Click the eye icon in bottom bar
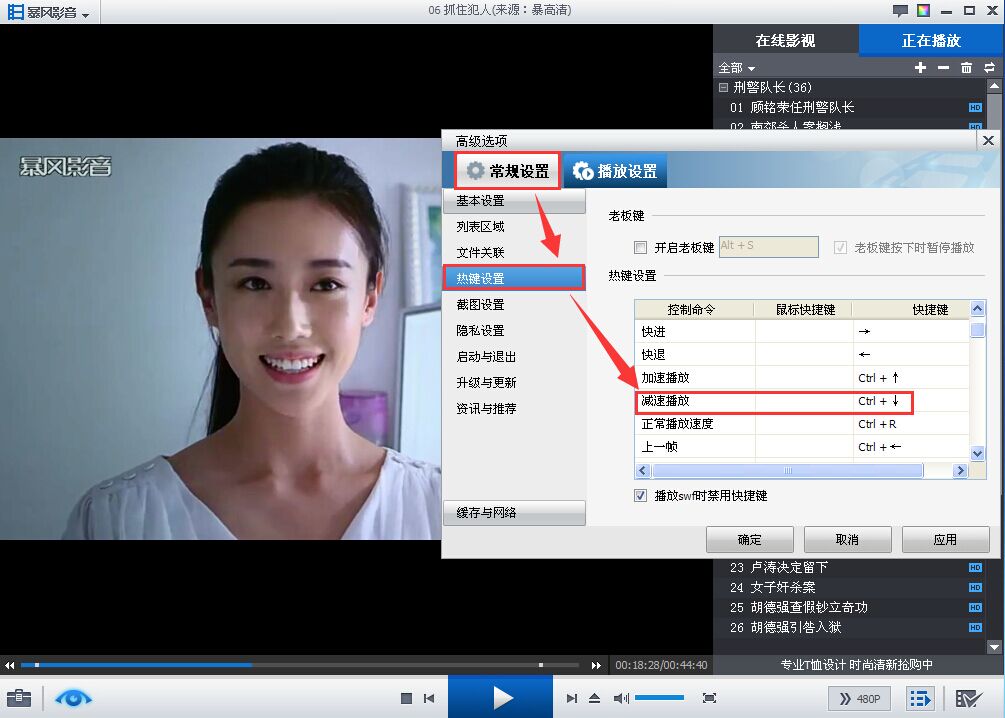Screen dimensions: 1005x718 (72, 697)
